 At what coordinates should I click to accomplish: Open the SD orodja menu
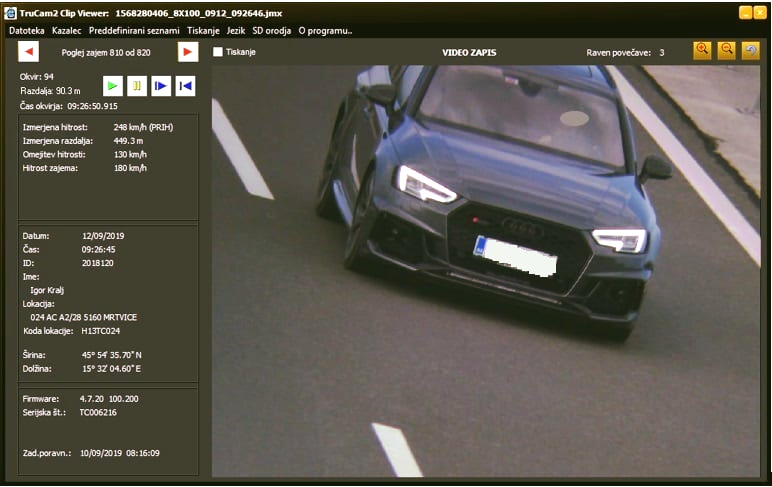pos(271,31)
